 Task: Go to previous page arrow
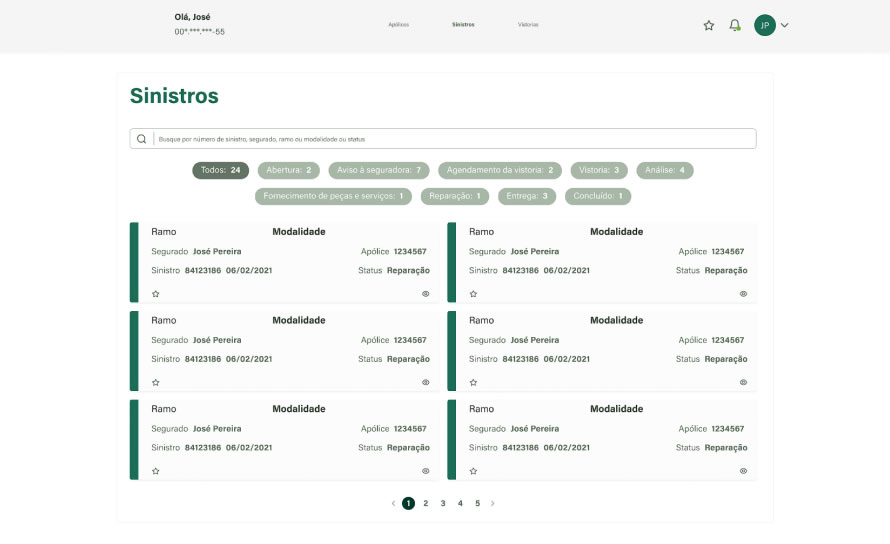393,503
